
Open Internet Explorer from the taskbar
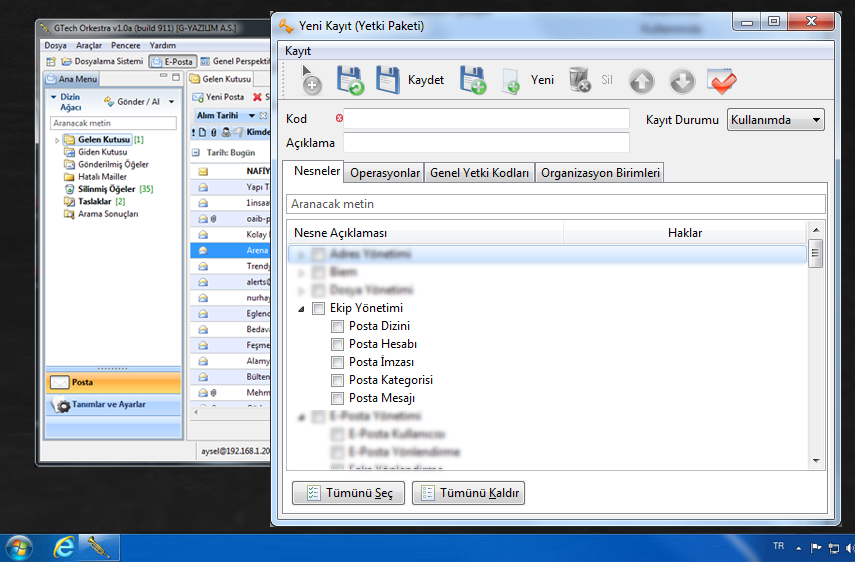65,547
